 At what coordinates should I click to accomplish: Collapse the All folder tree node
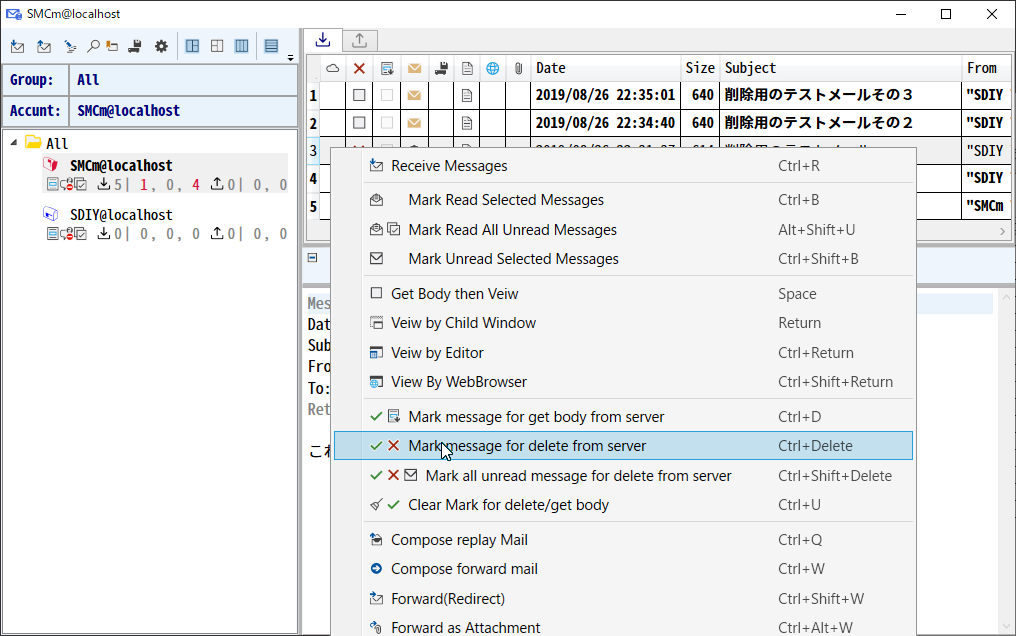click(x=14, y=143)
